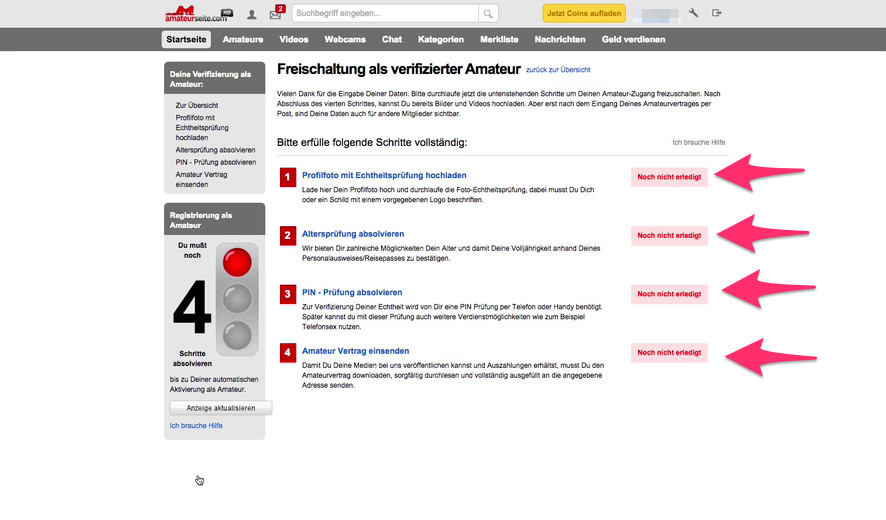Click the blurred username in the header

click(655, 14)
